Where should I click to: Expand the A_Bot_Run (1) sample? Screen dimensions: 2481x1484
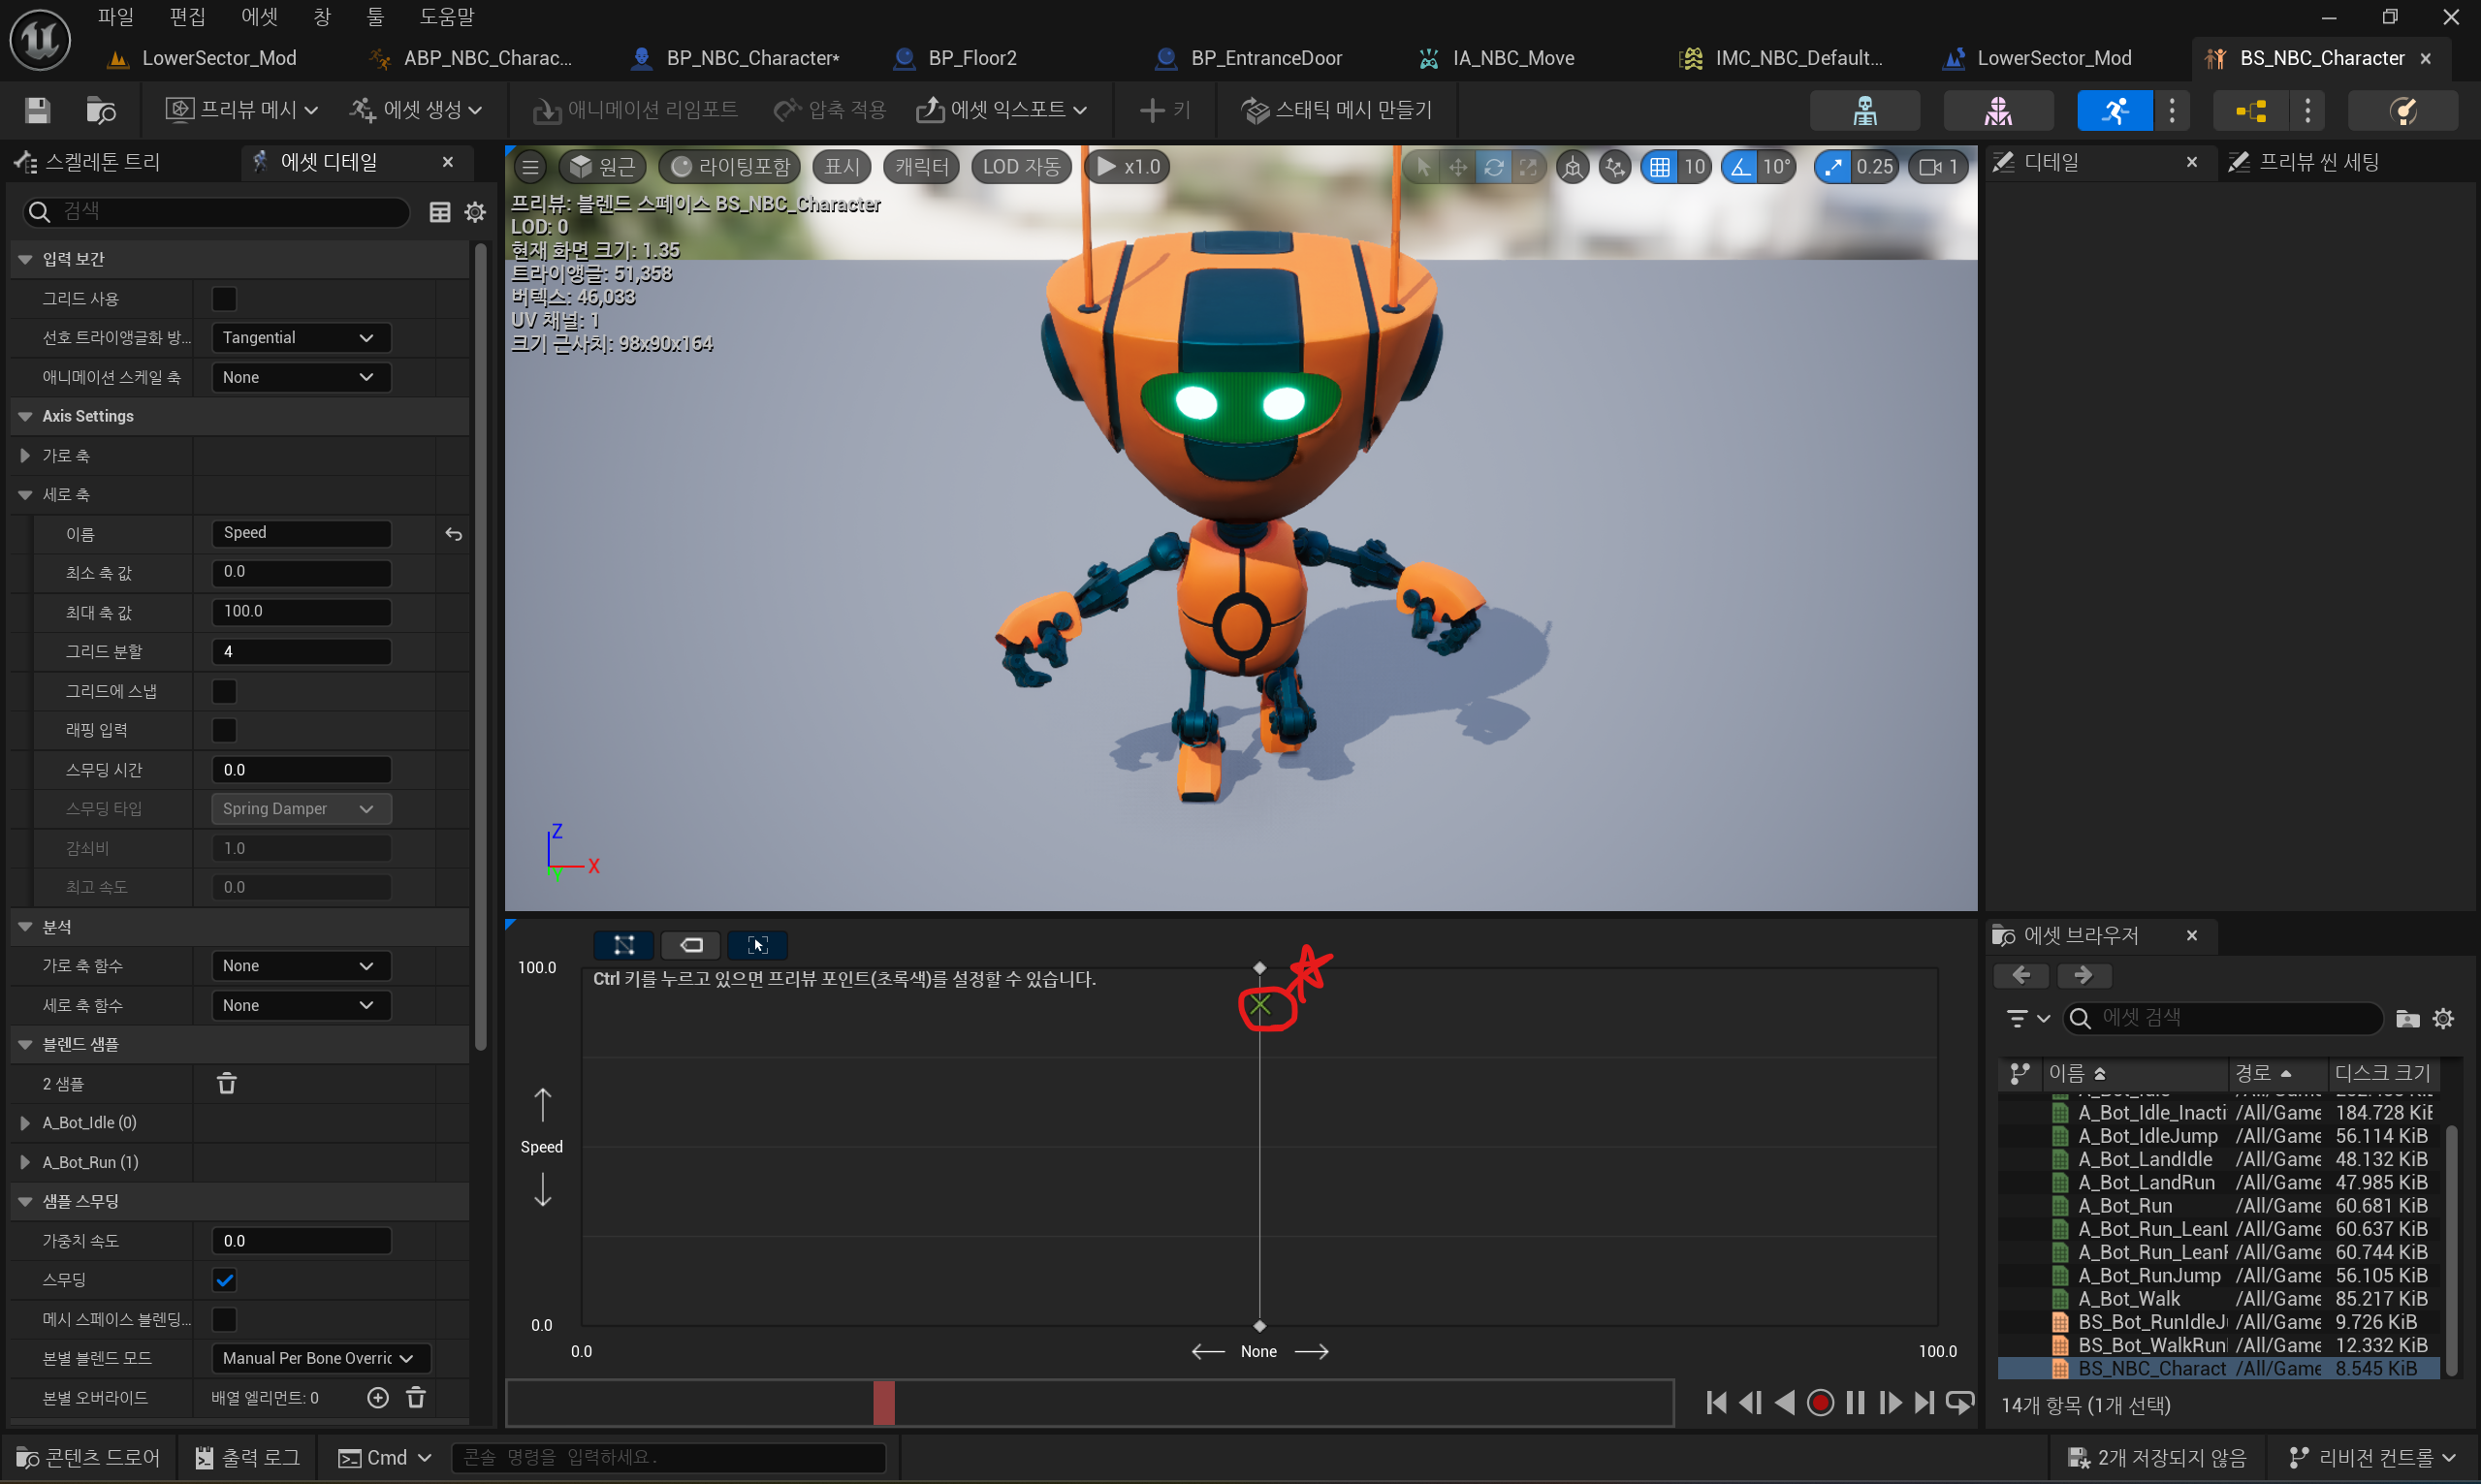pos(25,1162)
